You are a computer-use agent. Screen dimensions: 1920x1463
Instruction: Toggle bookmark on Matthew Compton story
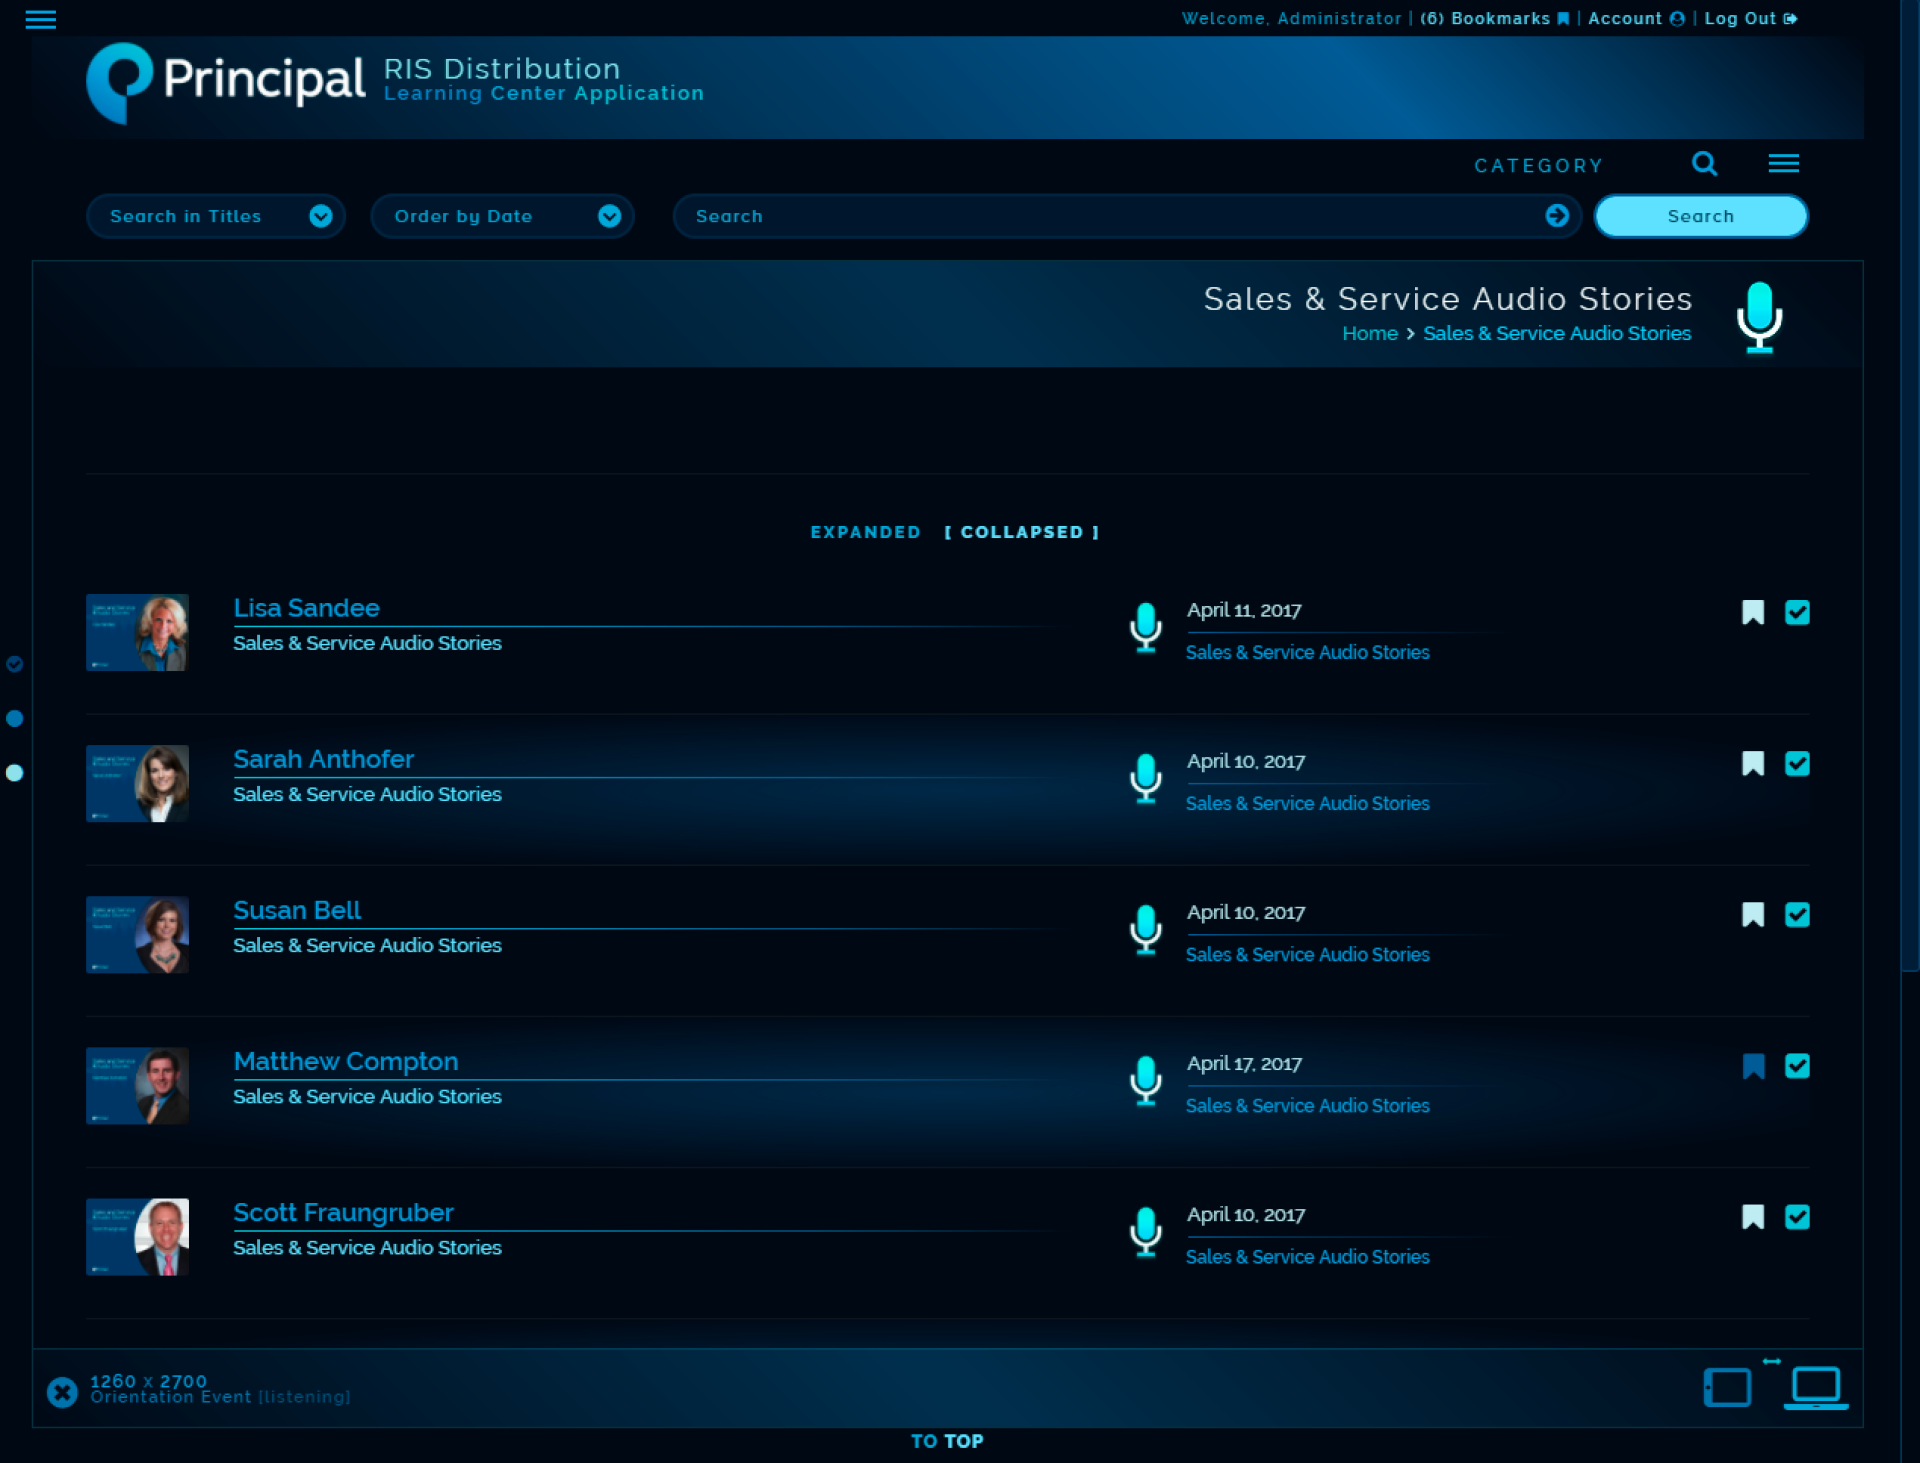point(1752,1066)
